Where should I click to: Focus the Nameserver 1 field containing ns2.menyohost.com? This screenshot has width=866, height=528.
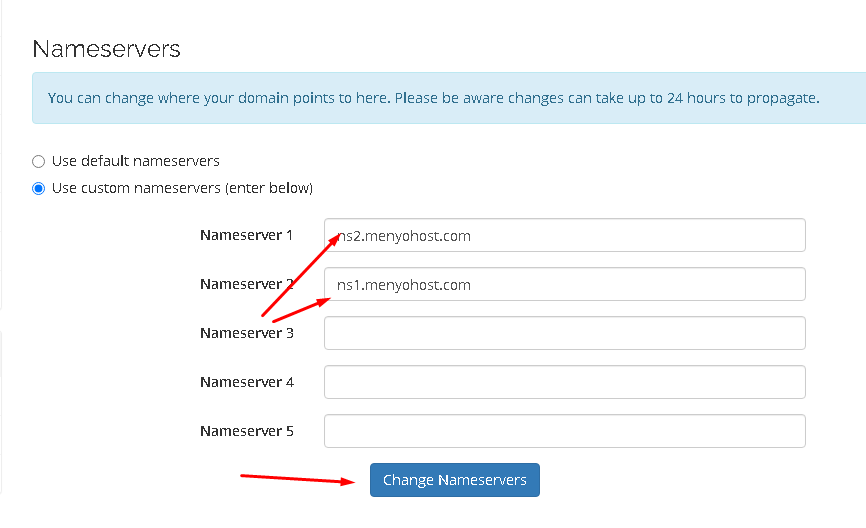[564, 235]
